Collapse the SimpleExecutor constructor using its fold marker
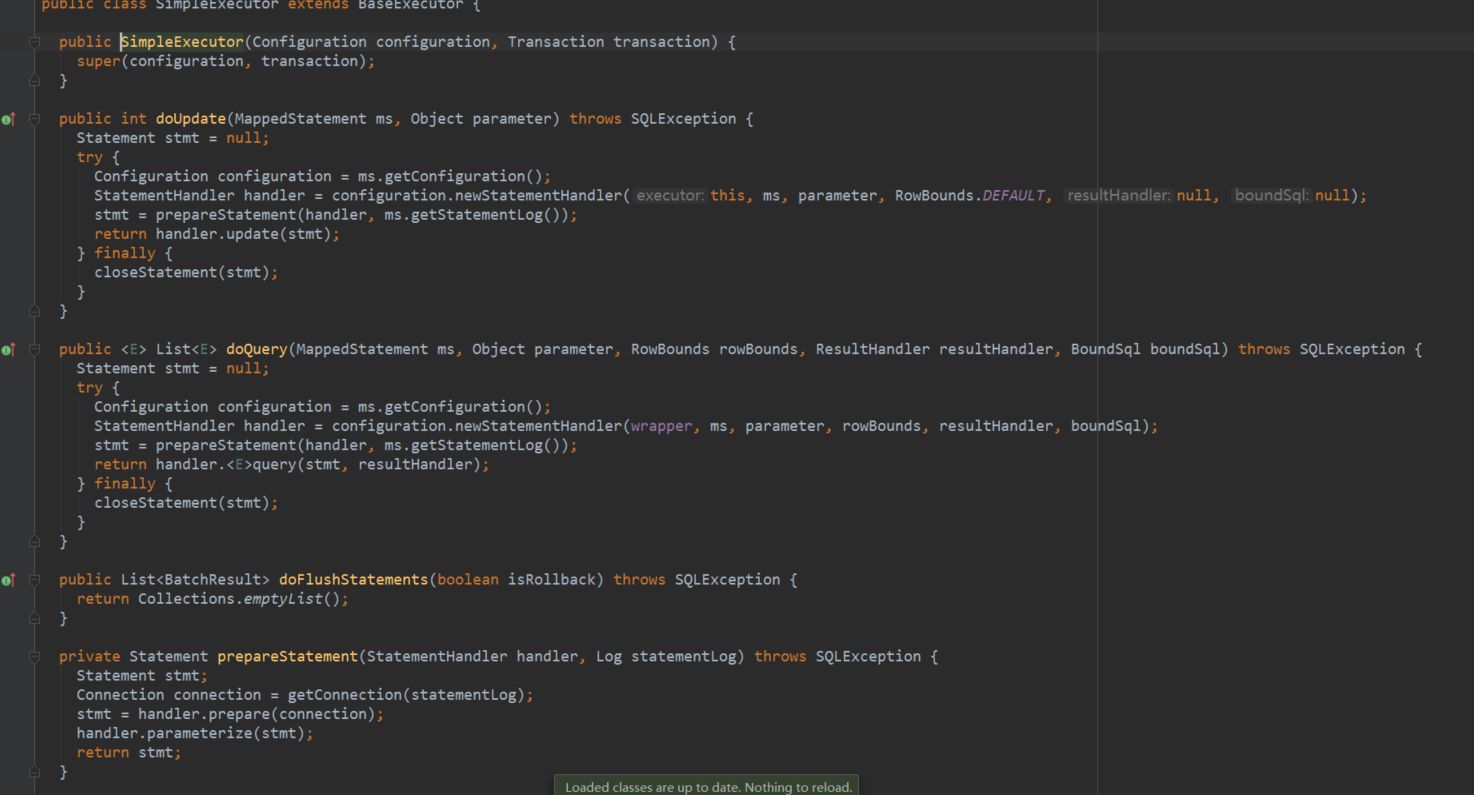 pyautogui.click(x=34, y=42)
